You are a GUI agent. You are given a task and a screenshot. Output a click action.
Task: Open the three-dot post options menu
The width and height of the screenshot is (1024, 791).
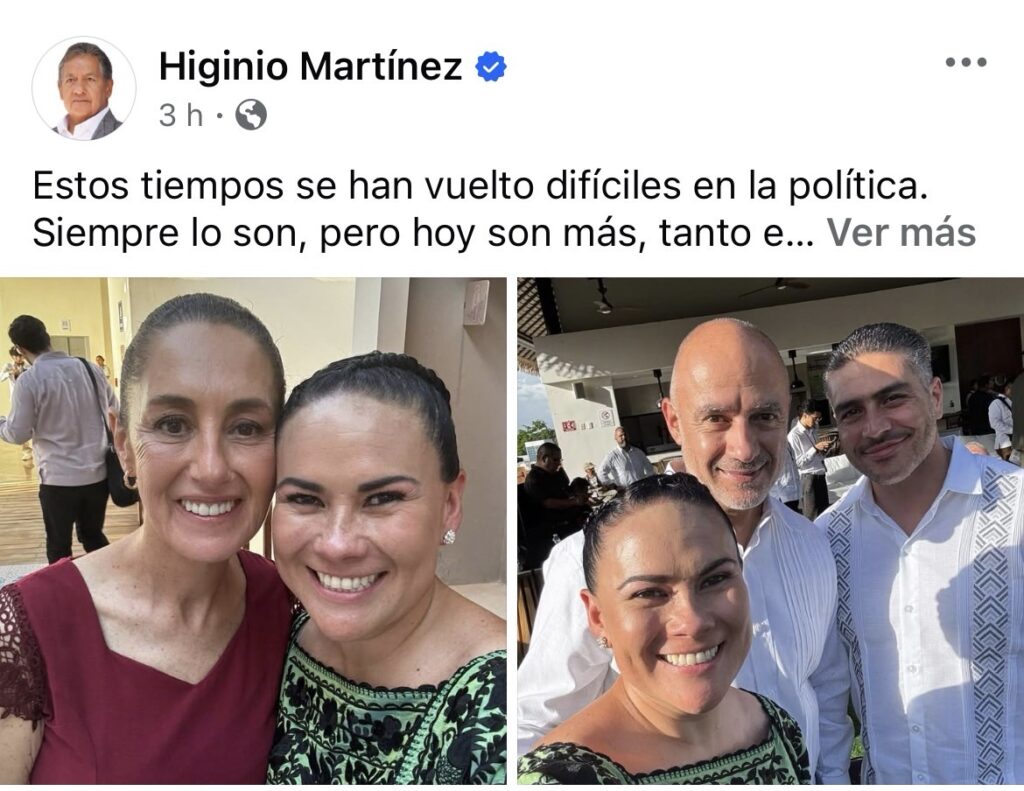pos(966,63)
